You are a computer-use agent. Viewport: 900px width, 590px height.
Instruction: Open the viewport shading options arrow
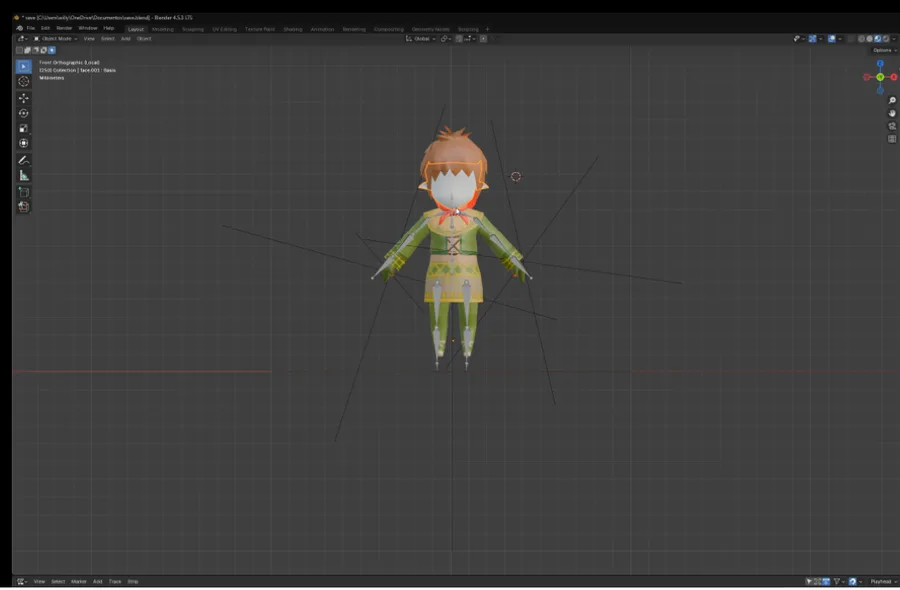(894, 38)
